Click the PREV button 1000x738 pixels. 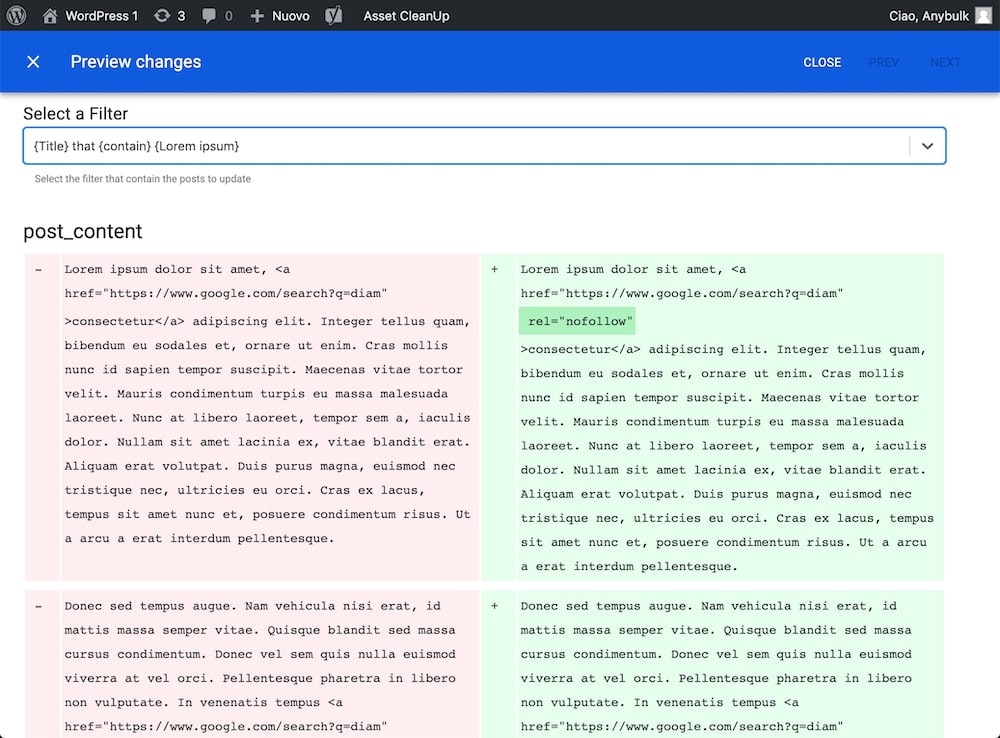coord(883,62)
